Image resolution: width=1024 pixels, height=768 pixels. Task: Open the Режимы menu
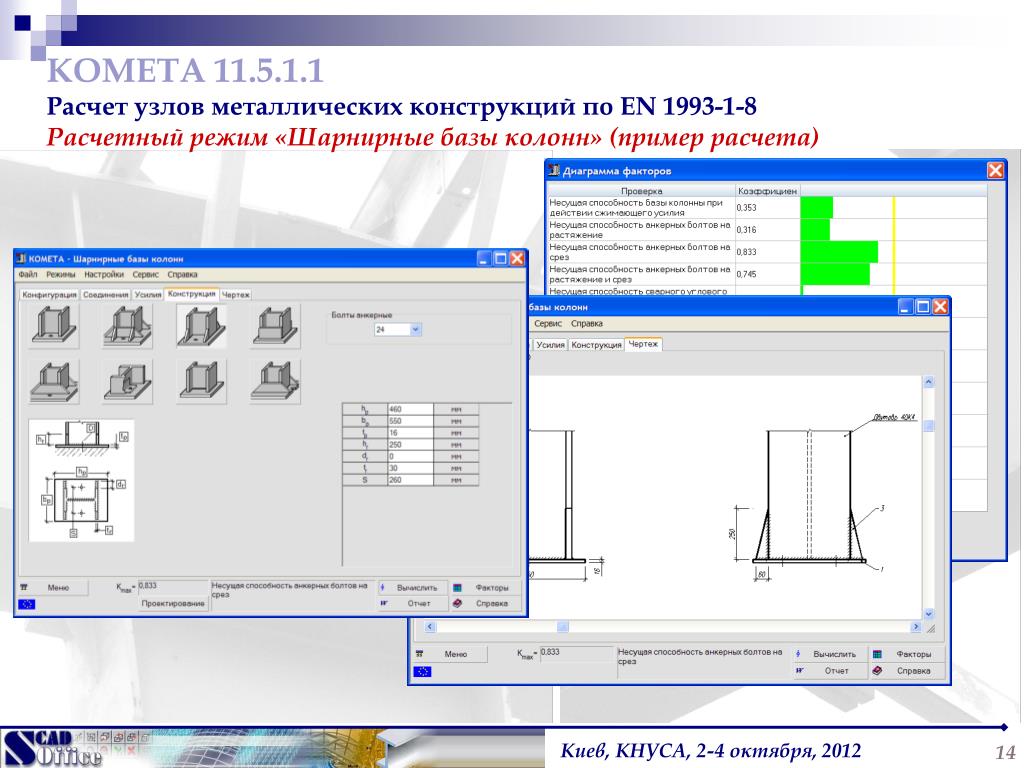point(61,274)
